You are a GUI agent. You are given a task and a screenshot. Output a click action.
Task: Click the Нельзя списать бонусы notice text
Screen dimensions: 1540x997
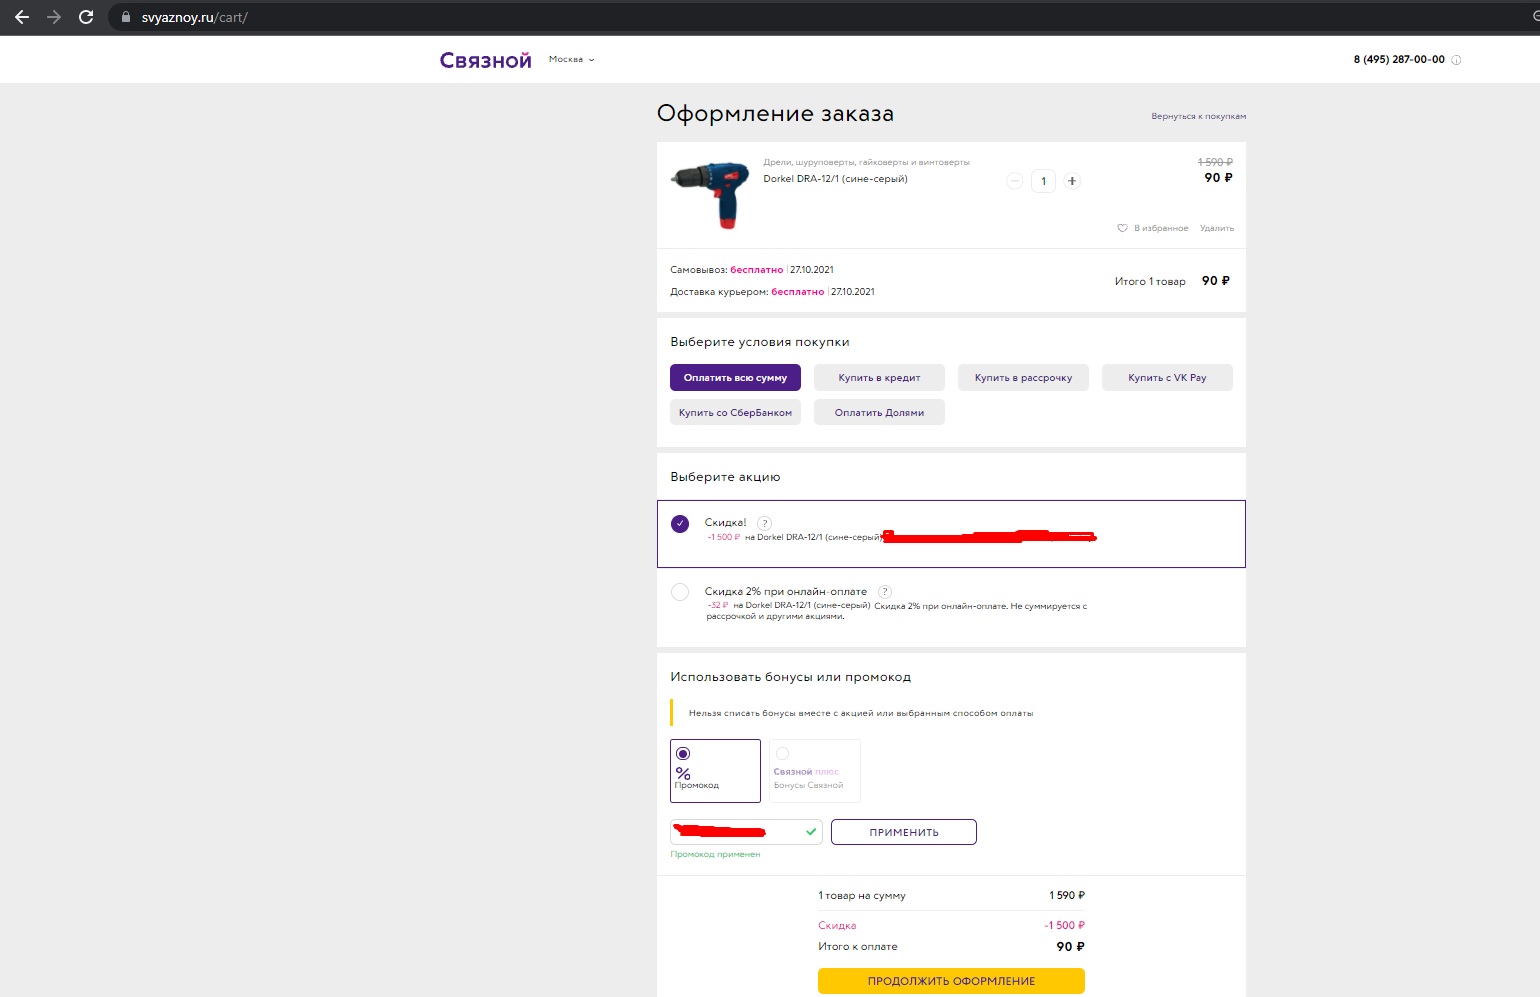861,713
